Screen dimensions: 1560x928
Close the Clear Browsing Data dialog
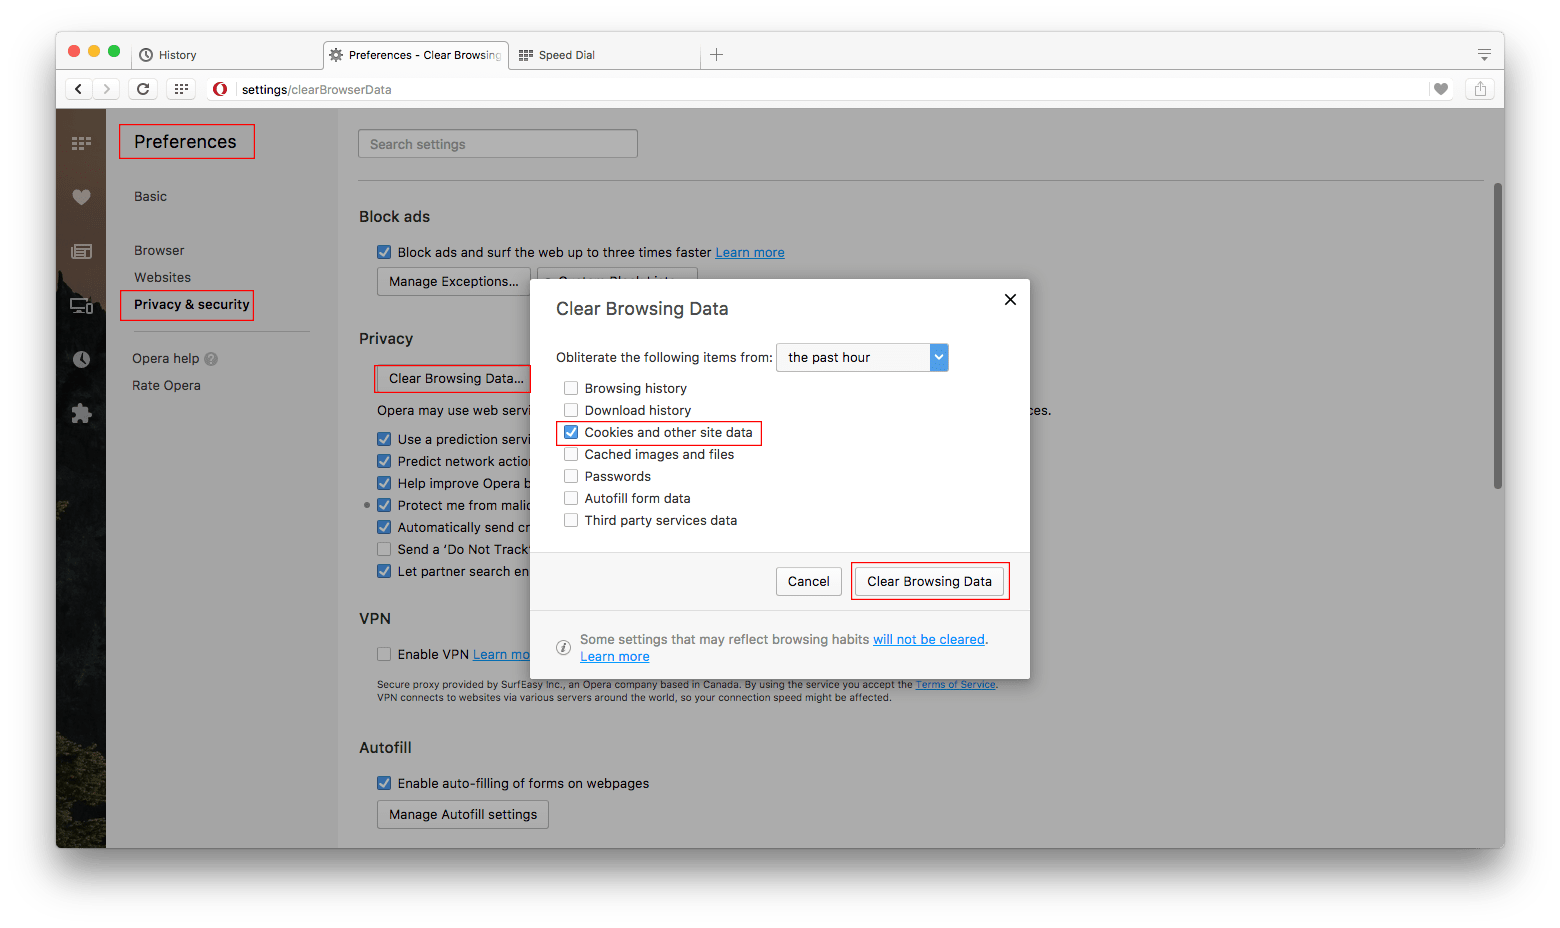[1010, 299]
